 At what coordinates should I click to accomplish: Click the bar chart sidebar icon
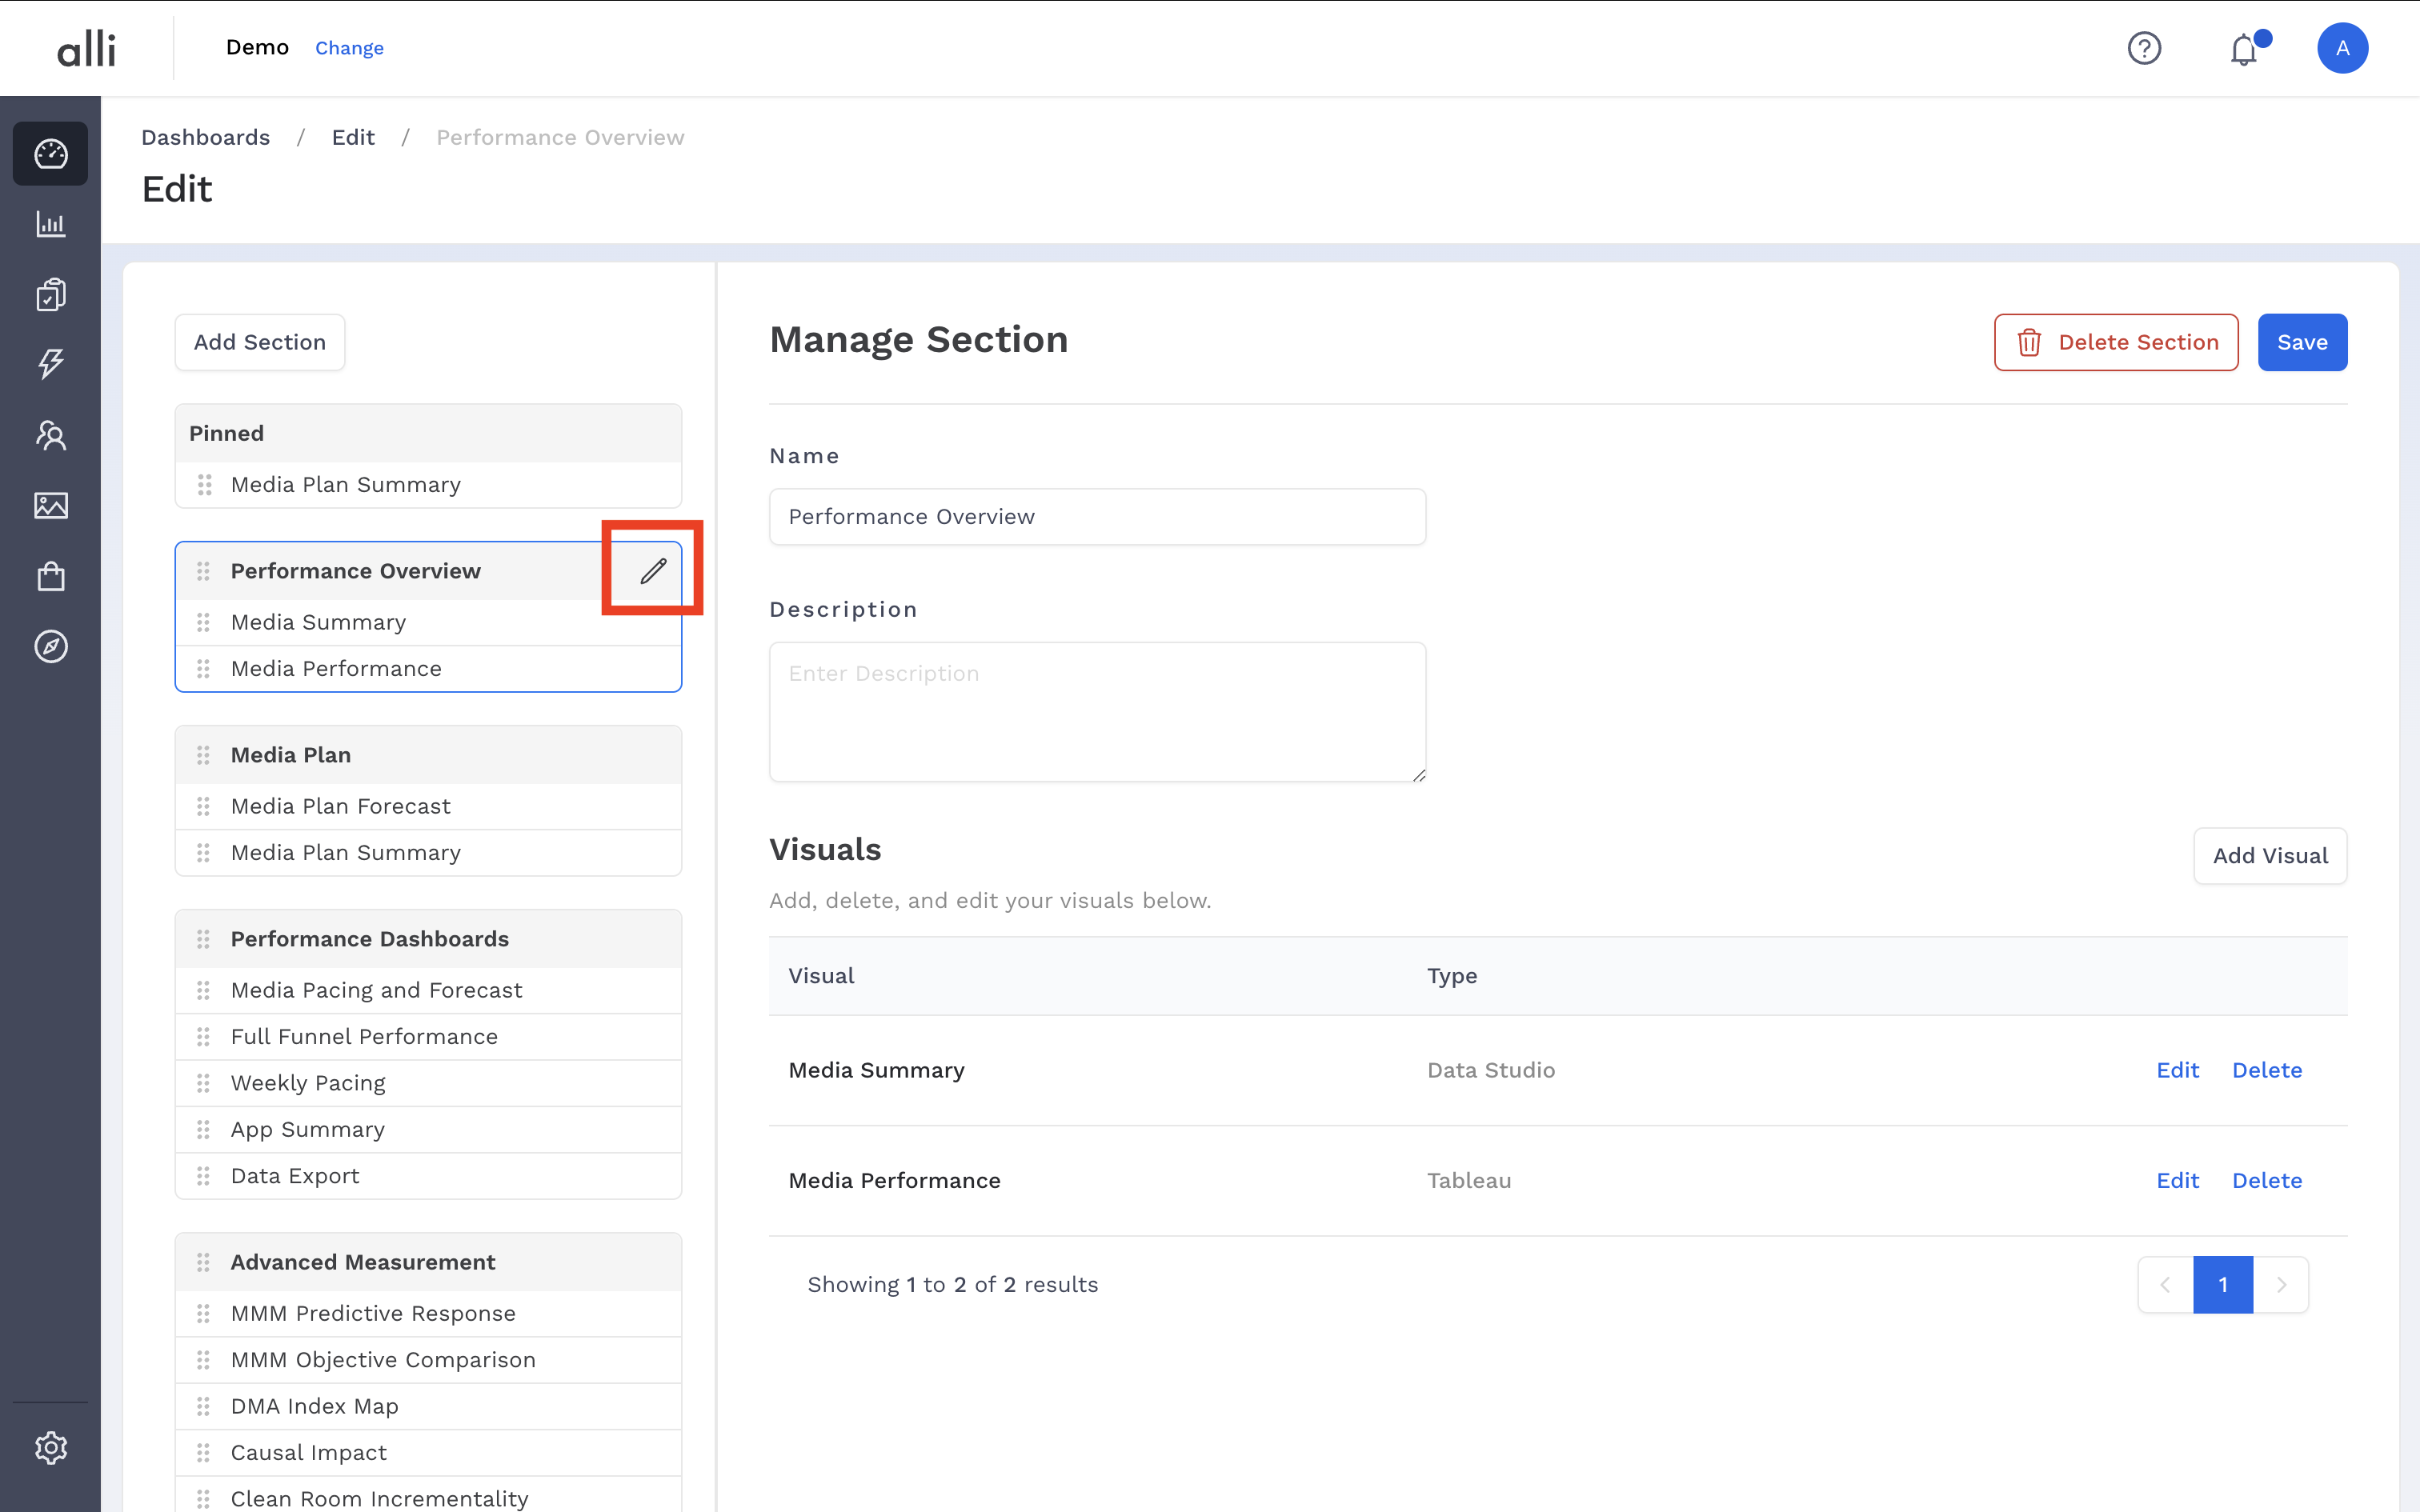[50, 224]
